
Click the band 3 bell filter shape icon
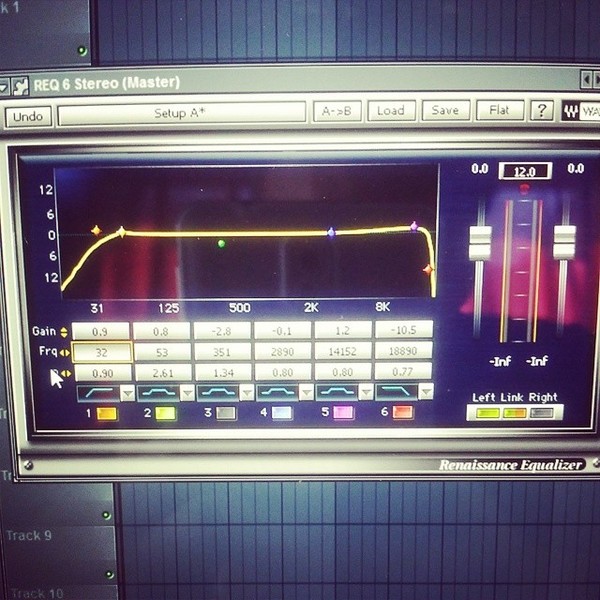[218, 393]
